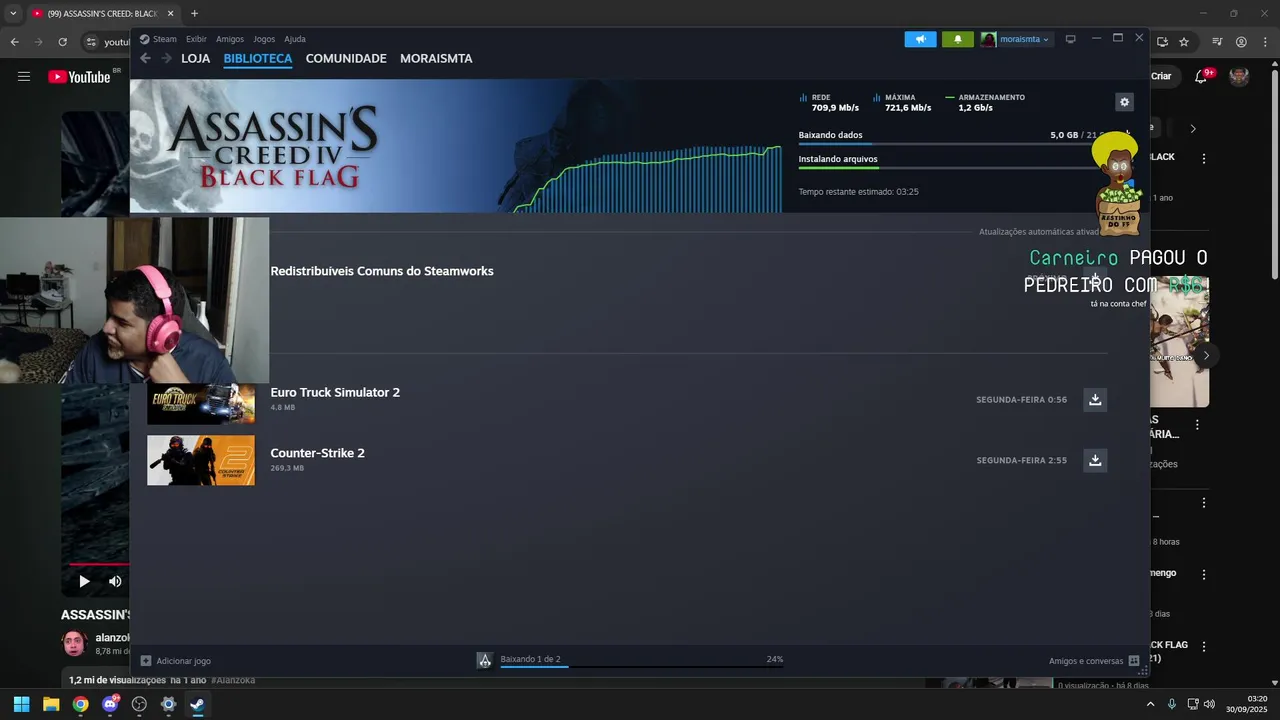
Task: Reload the YouTube page in Chrome
Action: coord(62,42)
